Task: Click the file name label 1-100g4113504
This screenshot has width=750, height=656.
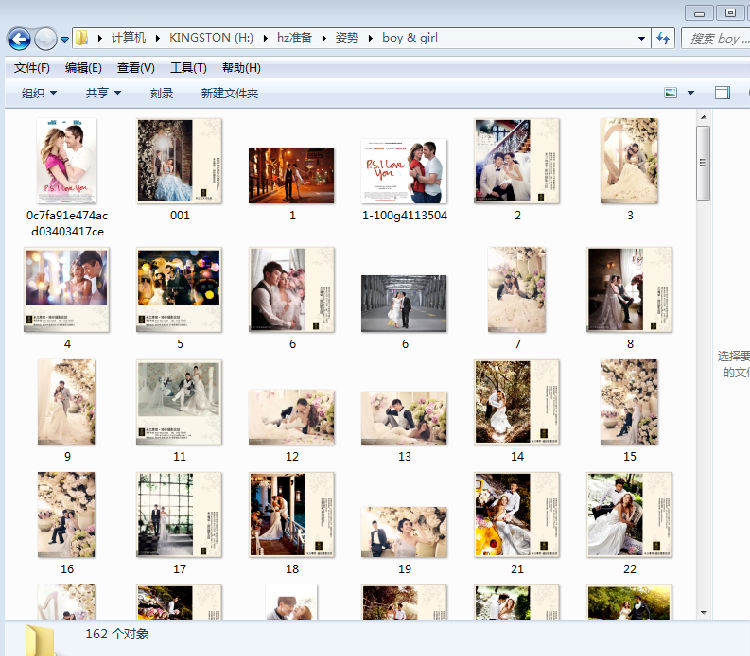Action: [404, 215]
